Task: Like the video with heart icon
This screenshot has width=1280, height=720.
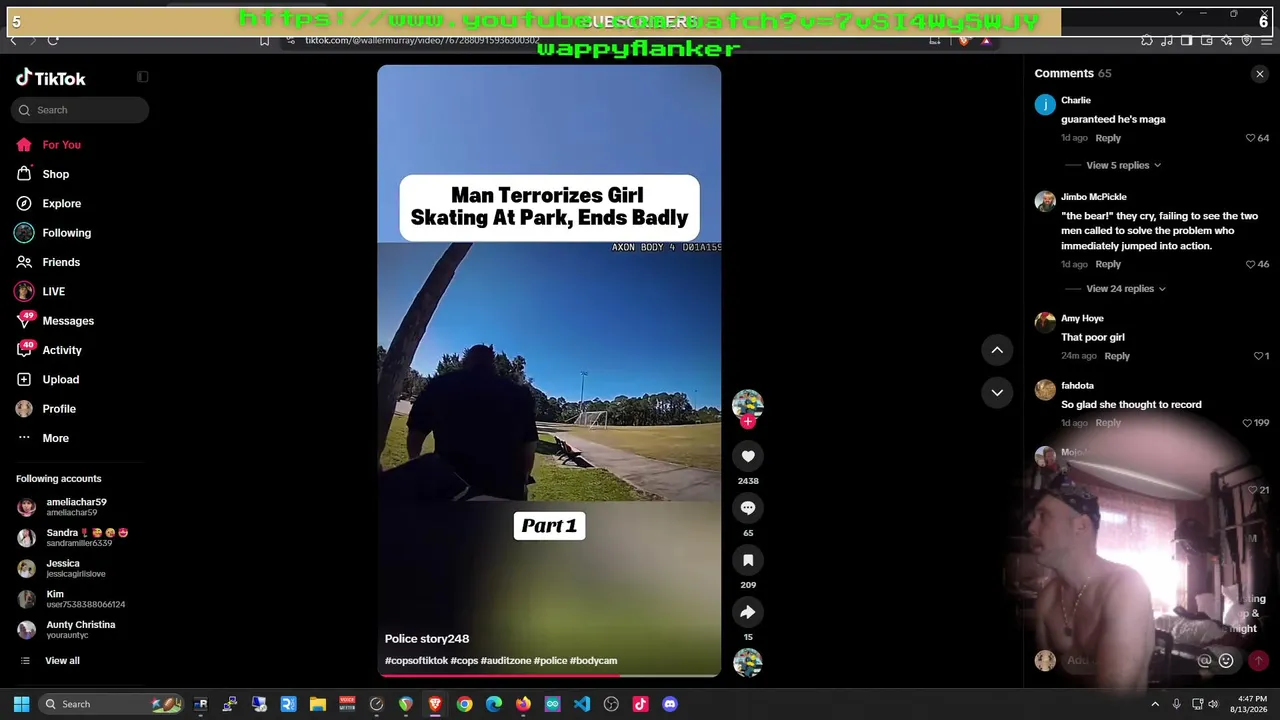Action: pos(747,456)
